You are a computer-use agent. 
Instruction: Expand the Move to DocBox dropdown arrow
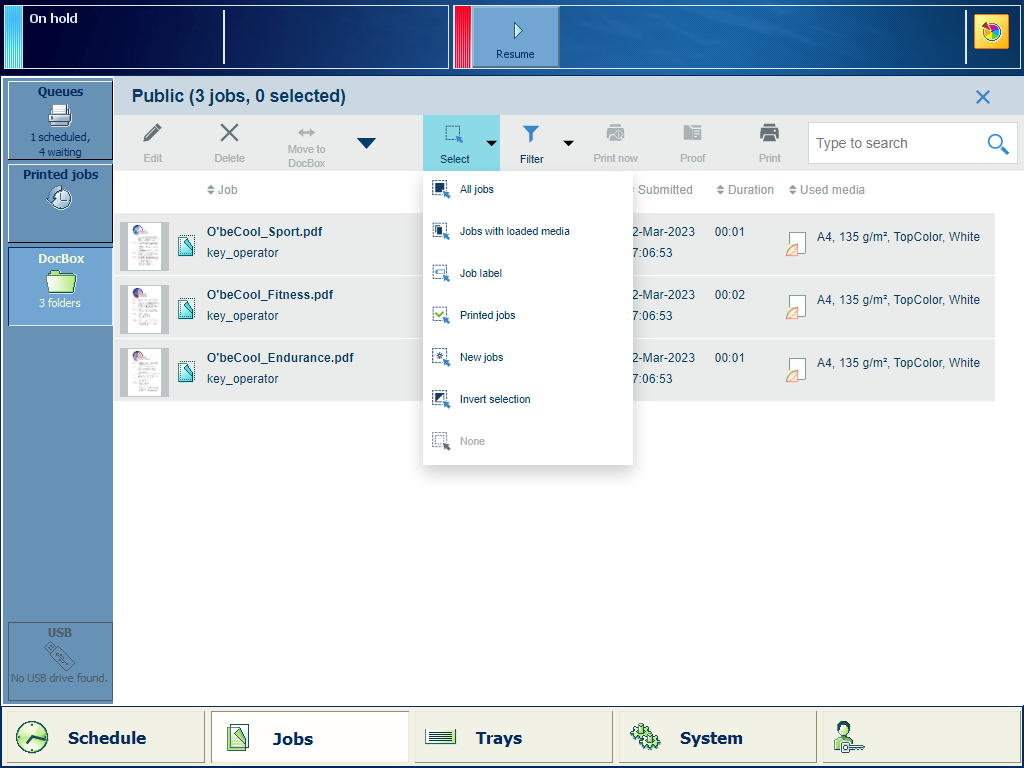pos(366,143)
